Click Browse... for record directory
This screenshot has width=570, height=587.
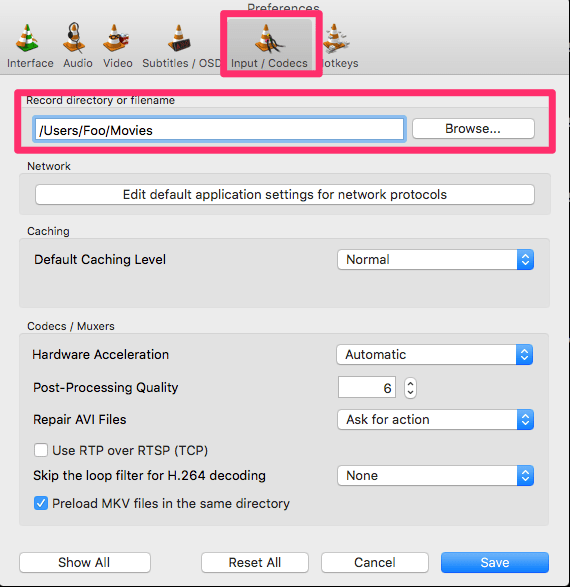[x=473, y=129]
